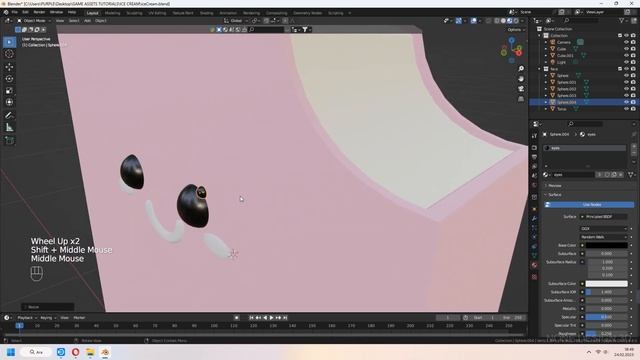640x360 pixels.
Task: Click the Base Color black swatch
Action: [x=607, y=245]
